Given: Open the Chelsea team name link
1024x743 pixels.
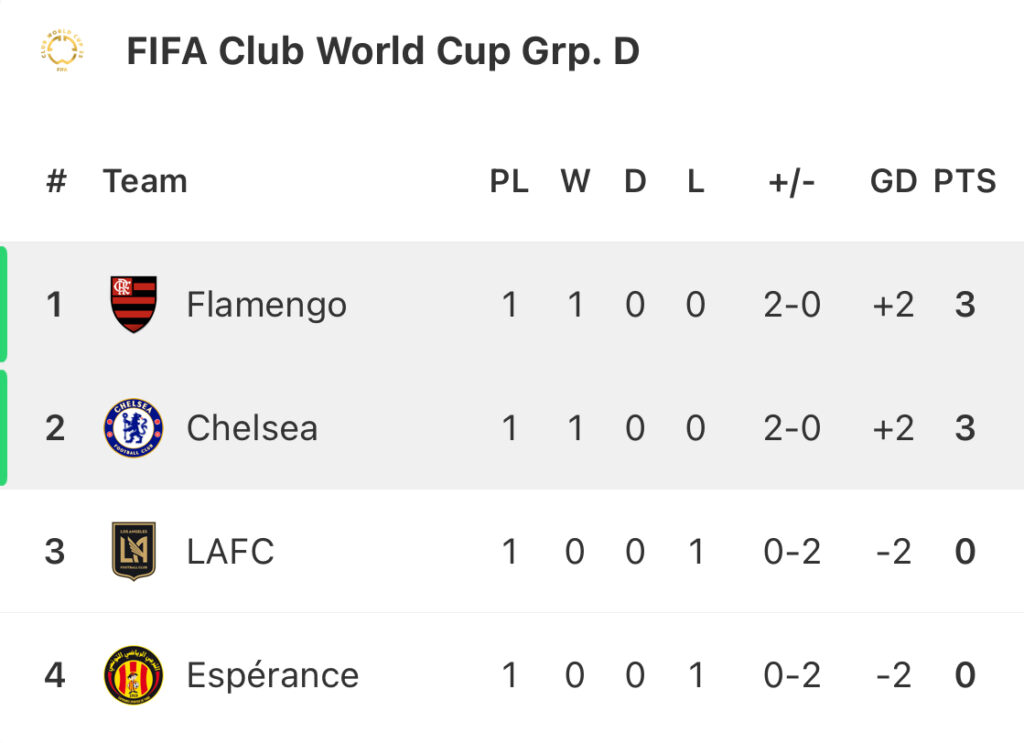Looking at the screenshot, I should click(252, 428).
